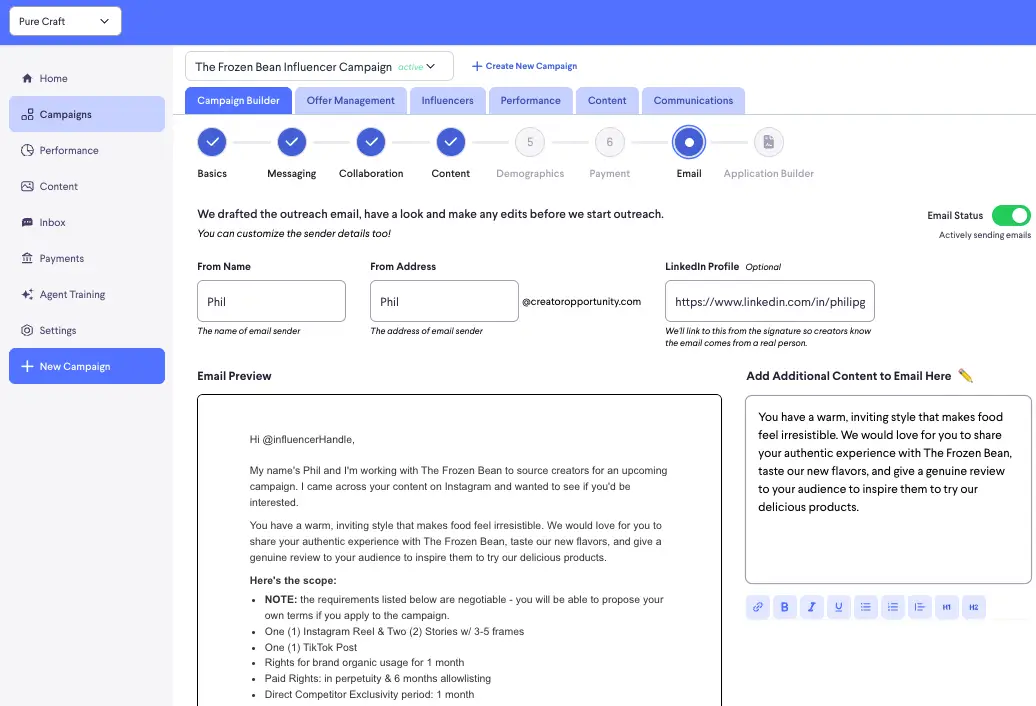Toggle italic formatting in the editor
1036x706 pixels.
pos(812,607)
